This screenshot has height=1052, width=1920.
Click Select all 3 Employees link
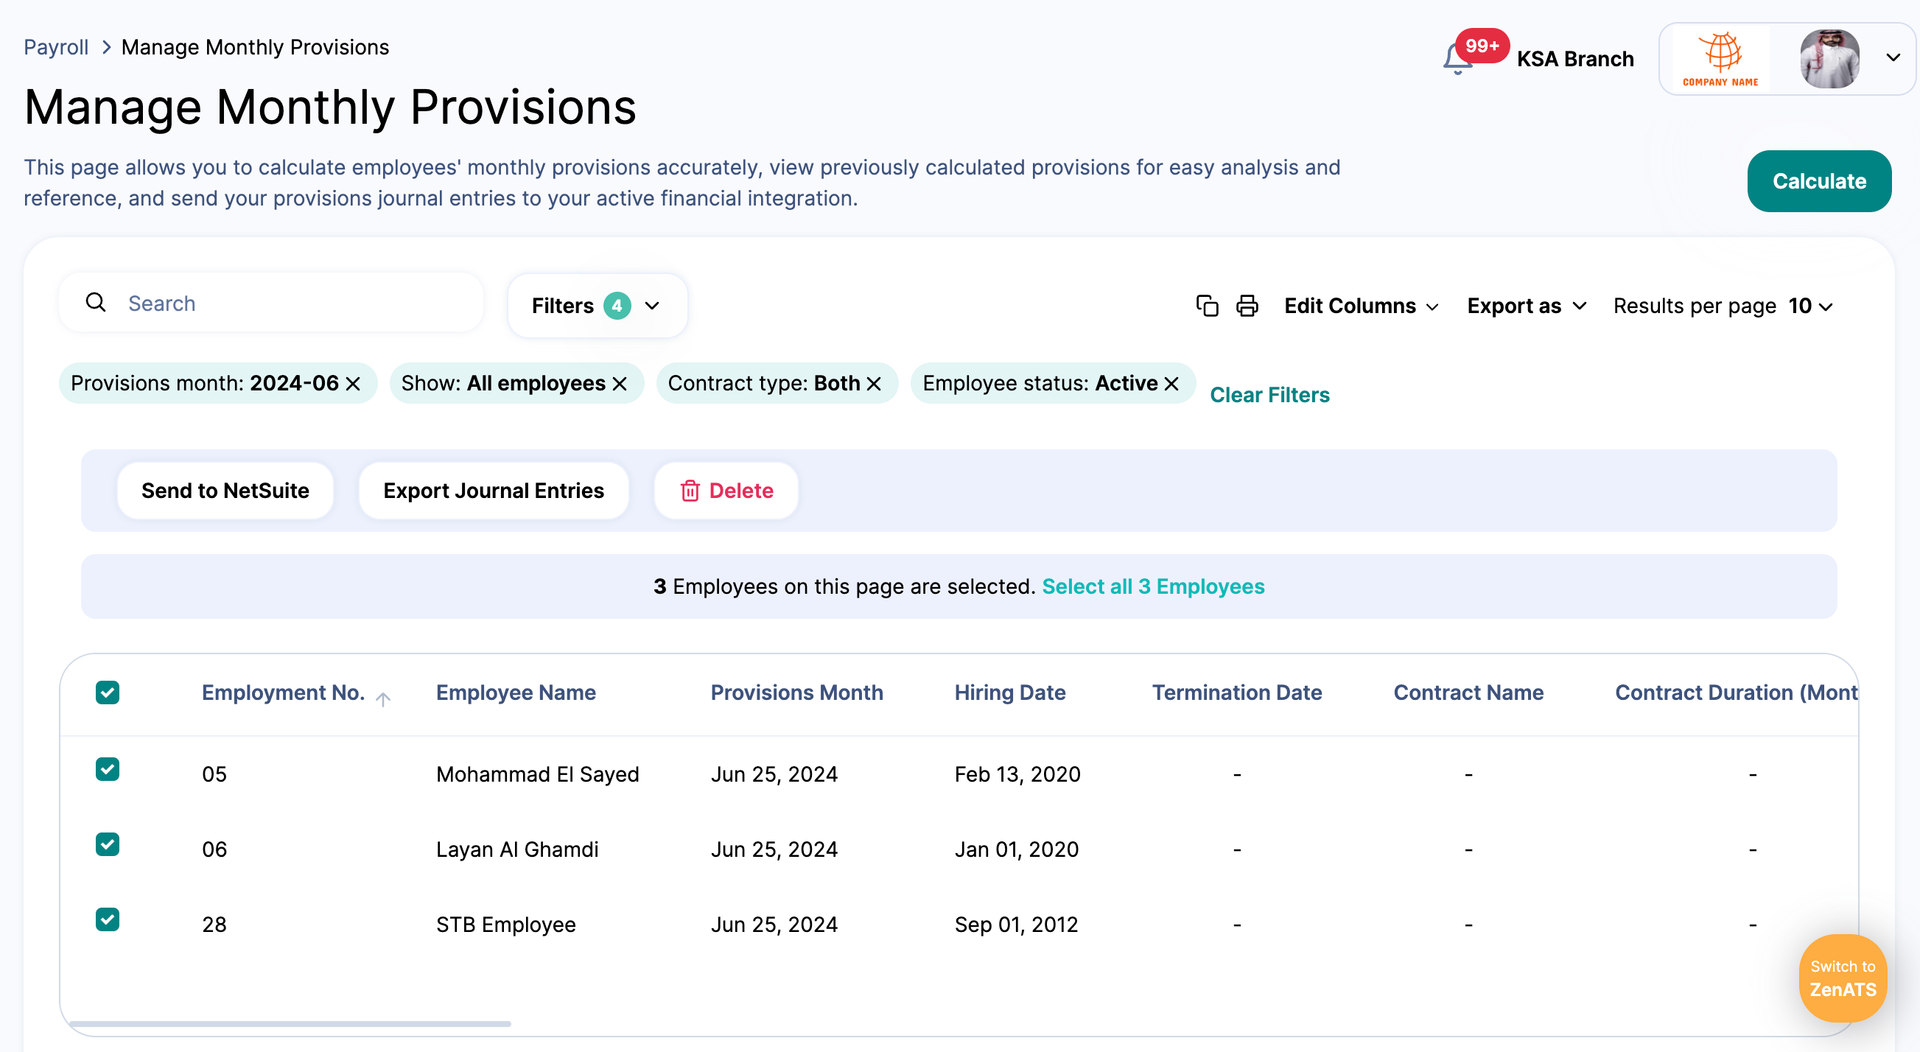click(1153, 587)
